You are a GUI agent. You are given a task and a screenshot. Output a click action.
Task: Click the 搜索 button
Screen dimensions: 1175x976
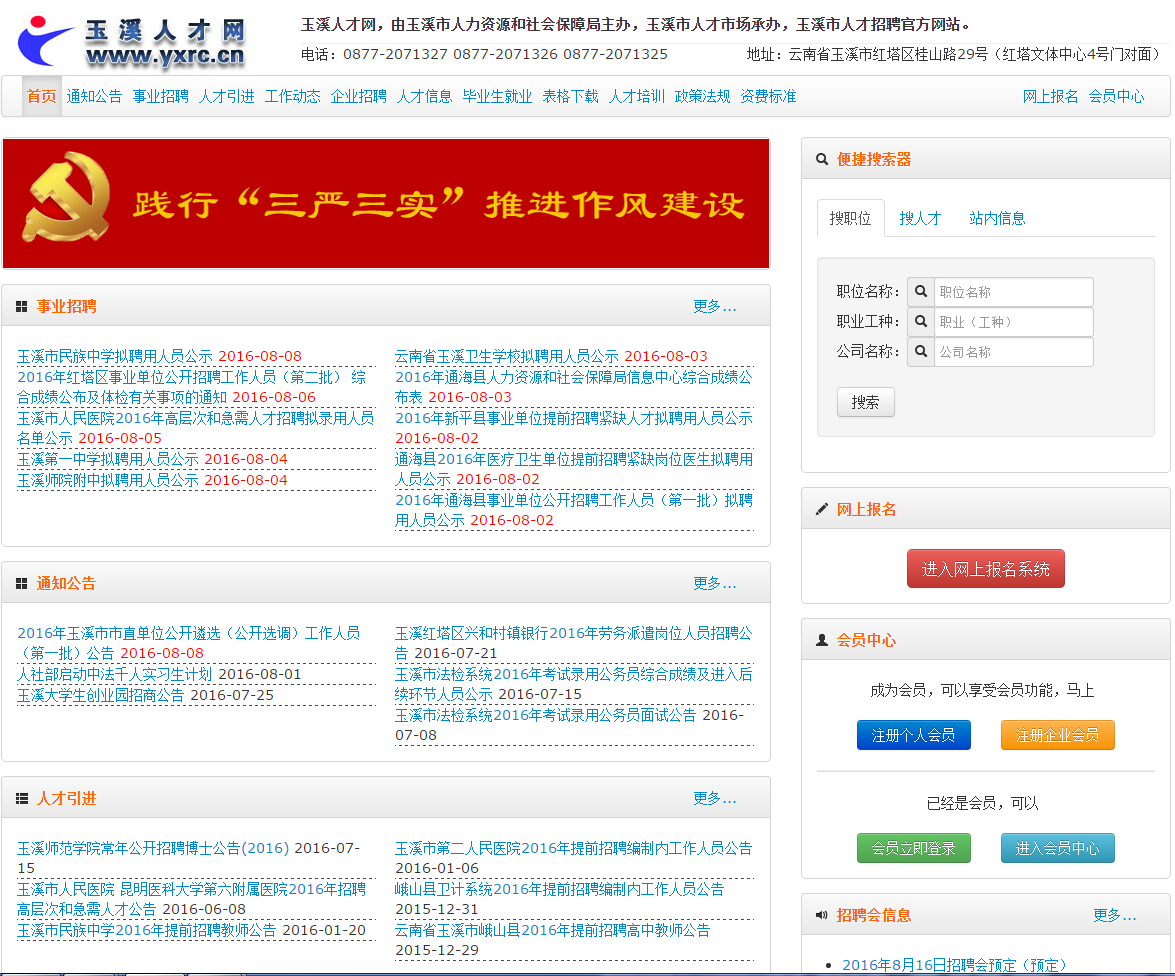click(x=866, y=402)
